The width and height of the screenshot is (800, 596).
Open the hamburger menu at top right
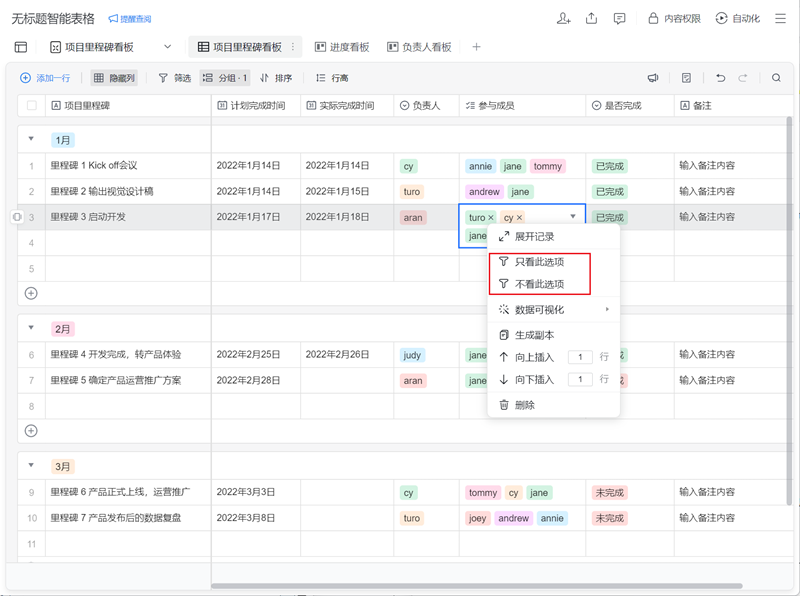780,18
